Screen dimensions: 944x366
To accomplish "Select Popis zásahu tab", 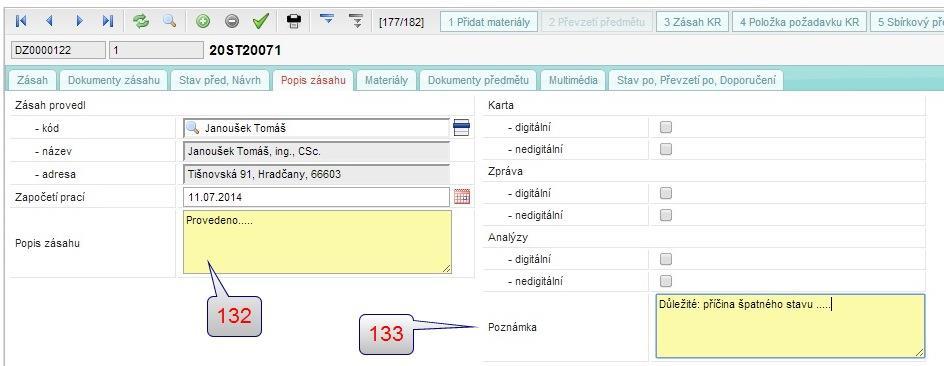I will coord(313,80).
